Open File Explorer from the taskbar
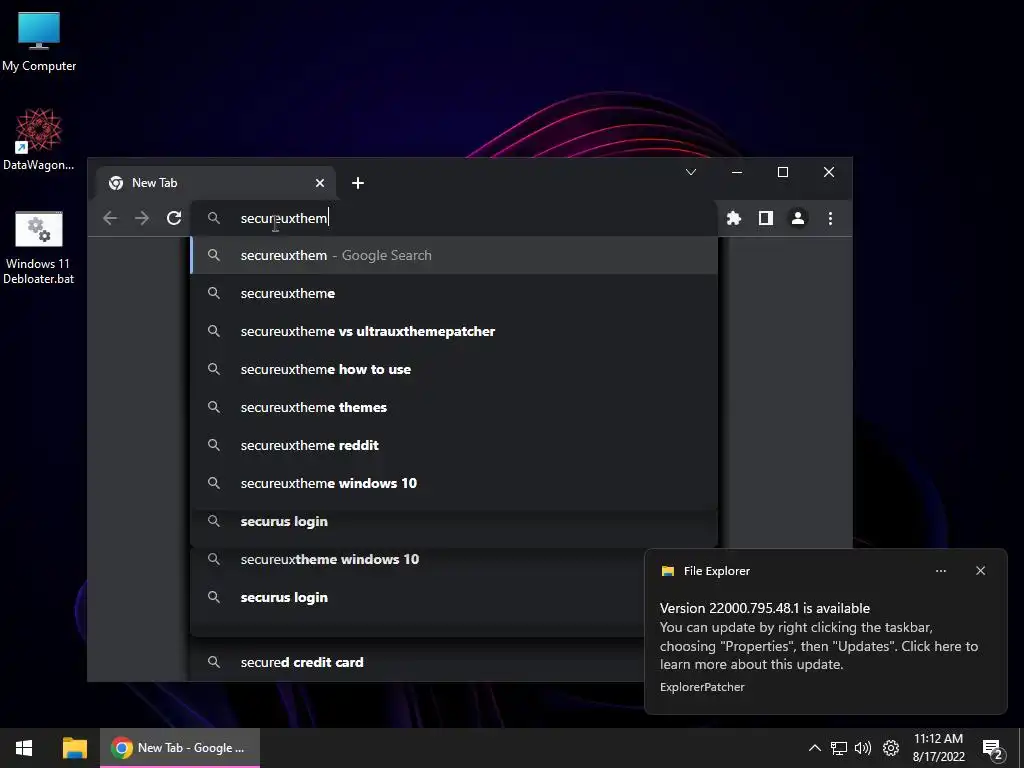Screen dimensions: 1024x768 74,748
